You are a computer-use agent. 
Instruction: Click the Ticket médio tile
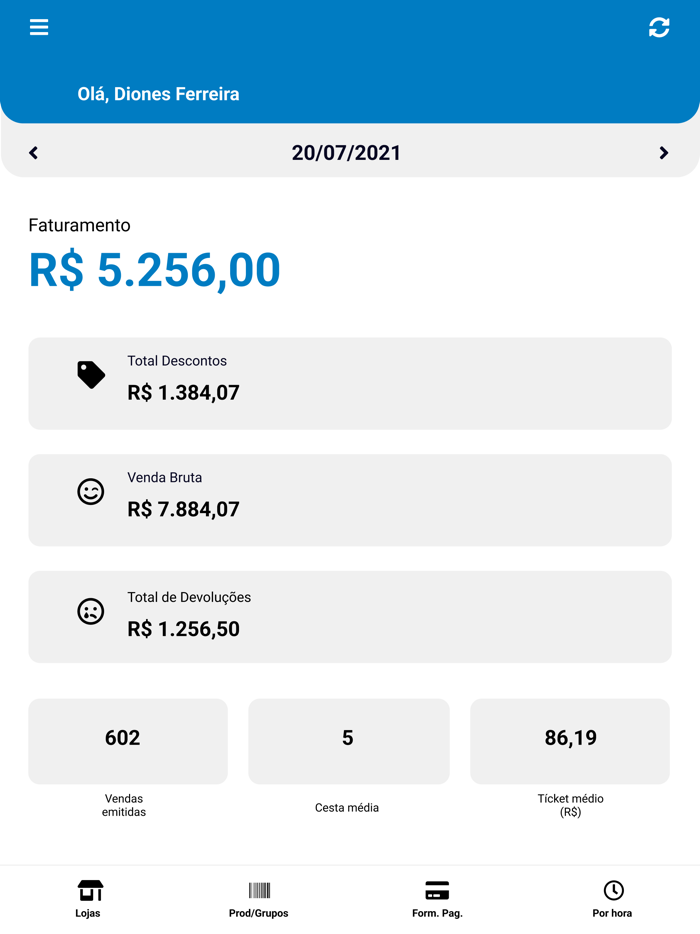coord(569,741)
